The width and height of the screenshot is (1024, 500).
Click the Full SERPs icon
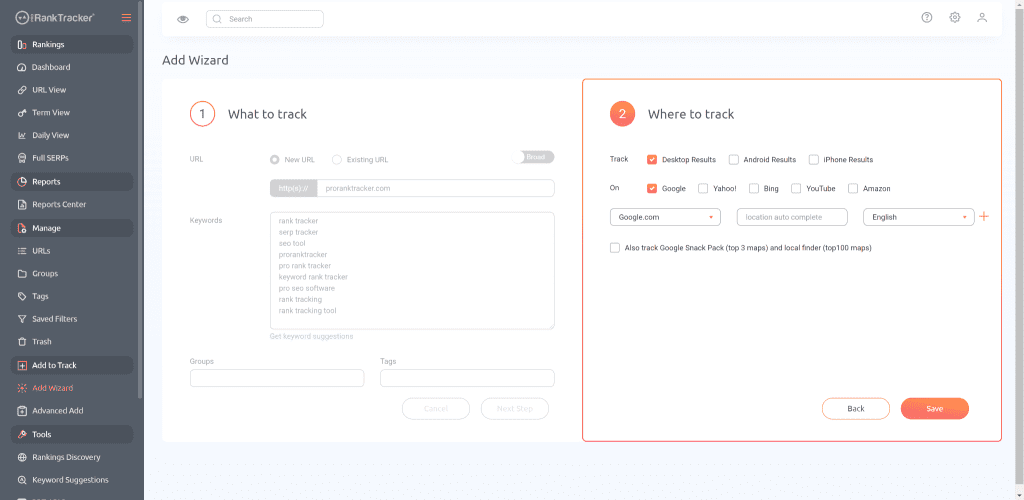click(x=22, y=158)
